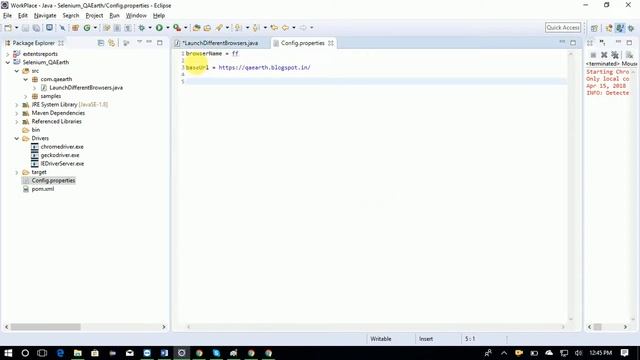
Task: Open the File menu
Action: 7,16
